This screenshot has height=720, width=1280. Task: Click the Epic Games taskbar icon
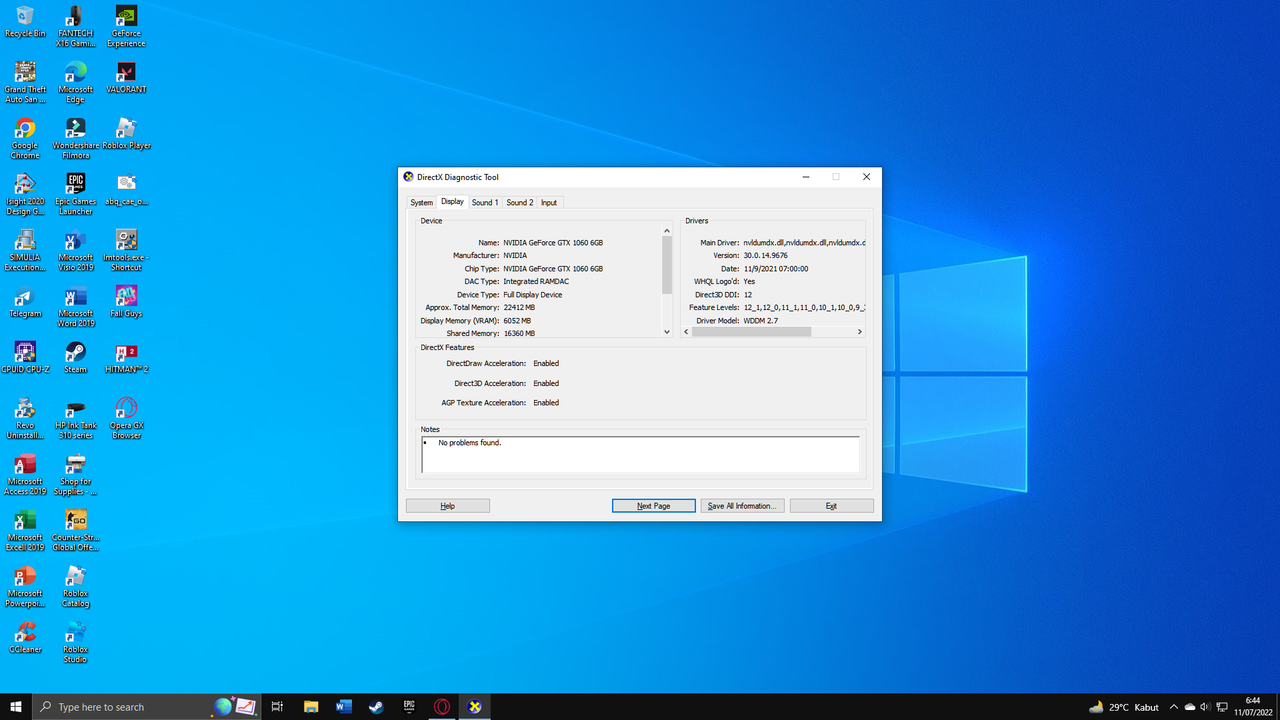point(409,706)
